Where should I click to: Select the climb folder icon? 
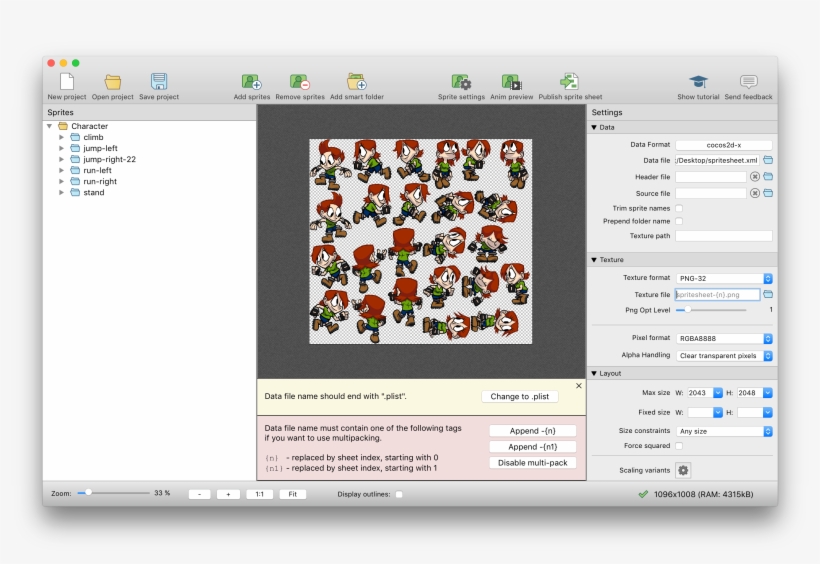[75, 137]
